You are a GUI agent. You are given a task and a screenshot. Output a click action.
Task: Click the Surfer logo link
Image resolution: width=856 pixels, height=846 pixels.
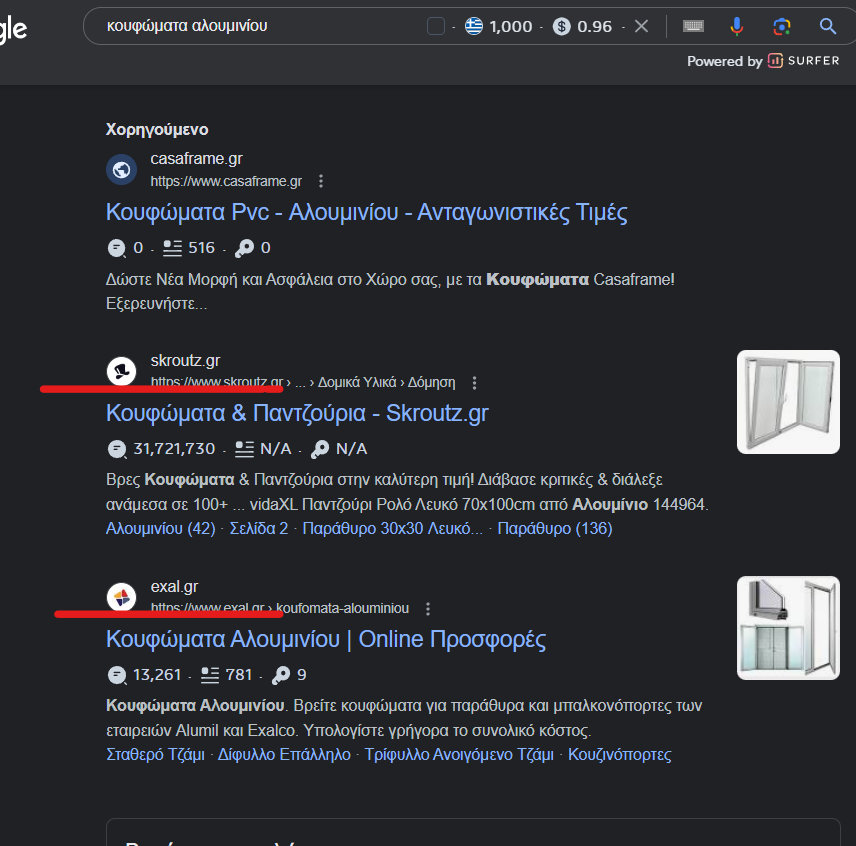(803, 61)
